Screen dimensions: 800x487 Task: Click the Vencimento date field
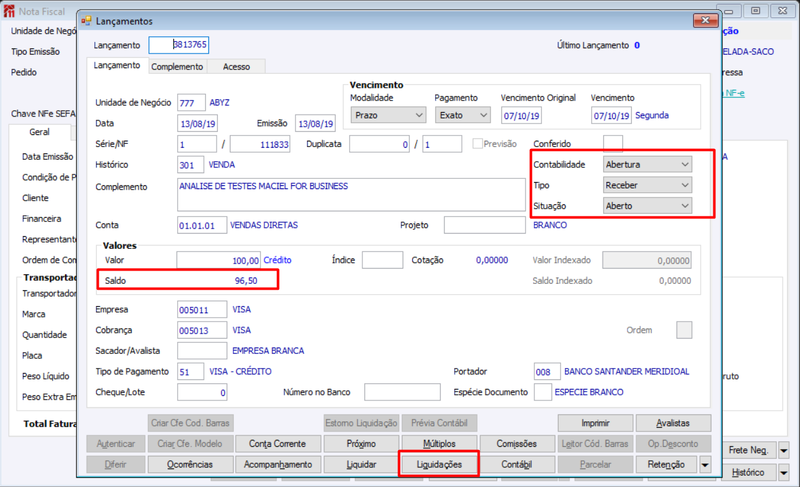pos(612,116)
